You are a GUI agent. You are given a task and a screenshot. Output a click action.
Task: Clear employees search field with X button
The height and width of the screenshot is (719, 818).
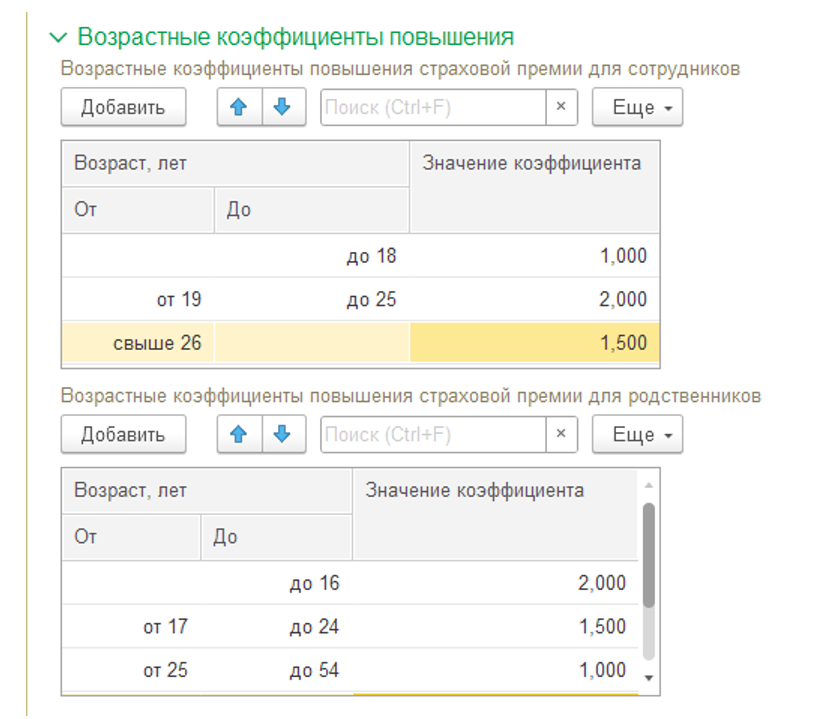(561, 107)
